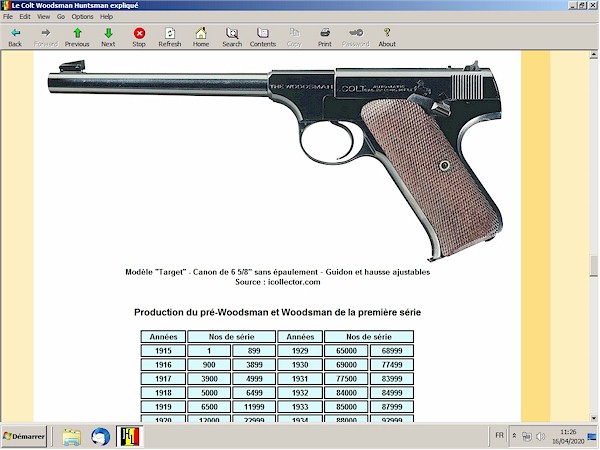Image resolution: width=600 pixels, height=450 pixels.
Task: Click the table cell 1933
Action: 300,406
